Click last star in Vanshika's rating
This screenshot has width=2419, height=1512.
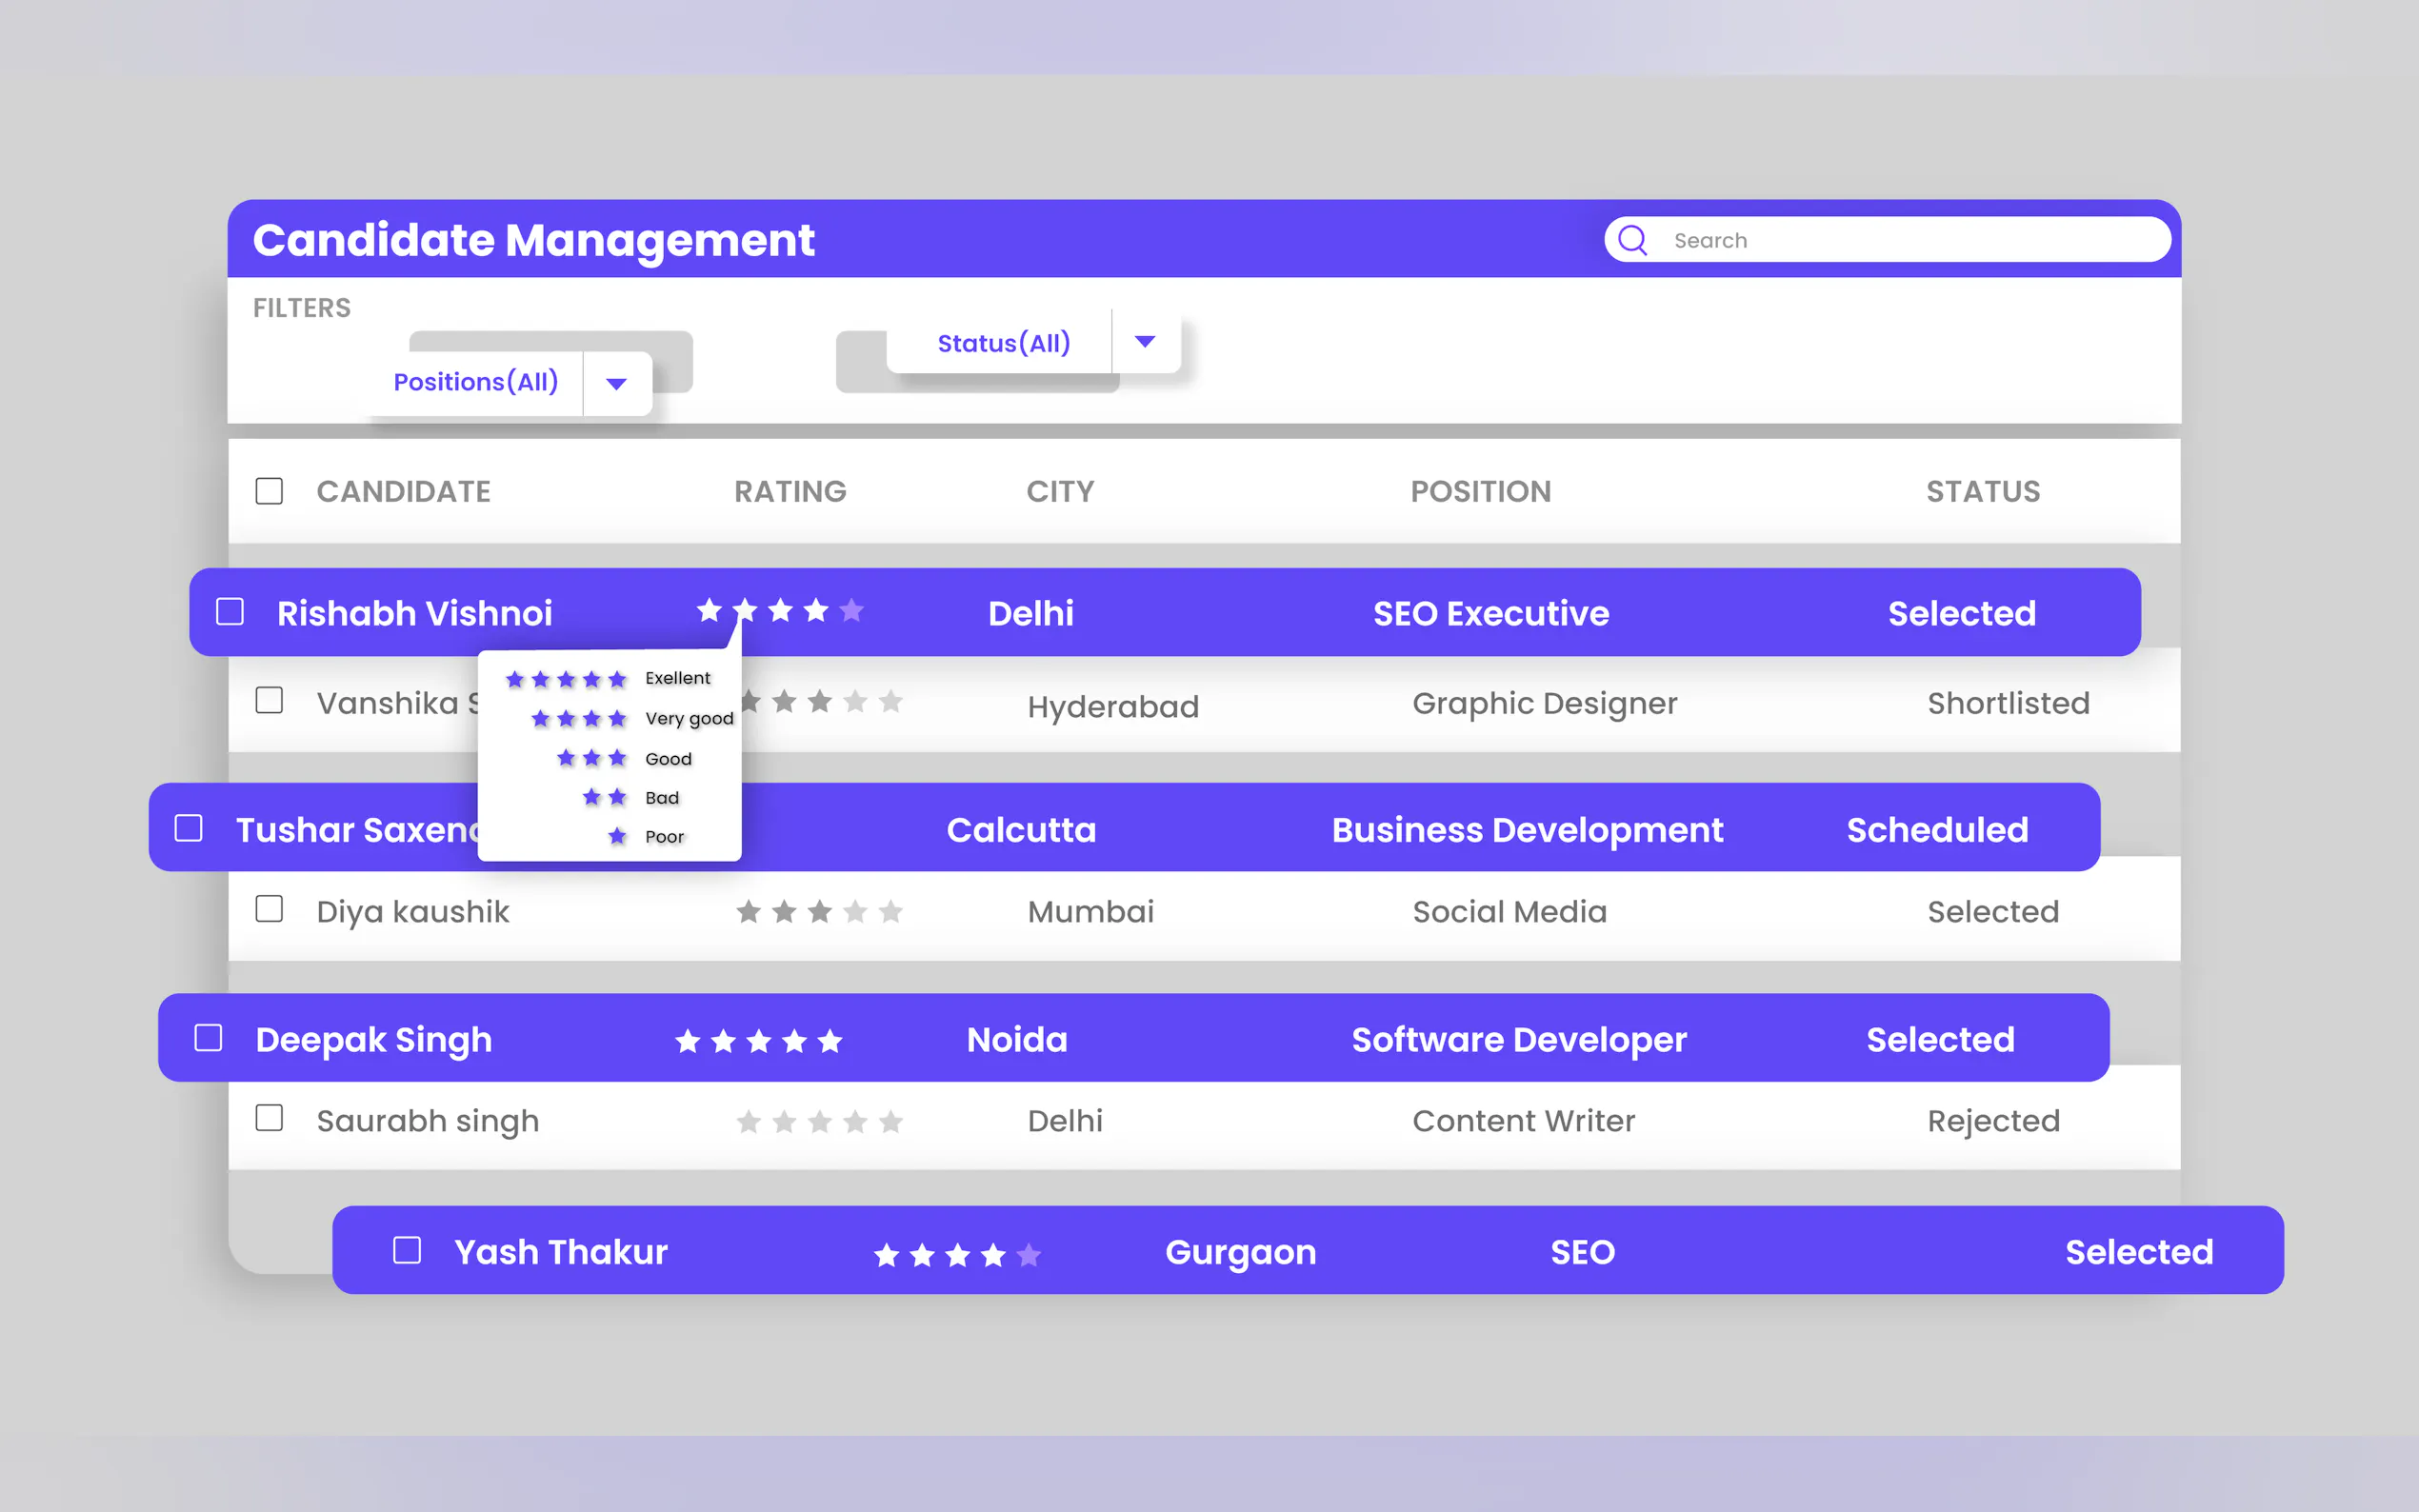tap(890, 702)
